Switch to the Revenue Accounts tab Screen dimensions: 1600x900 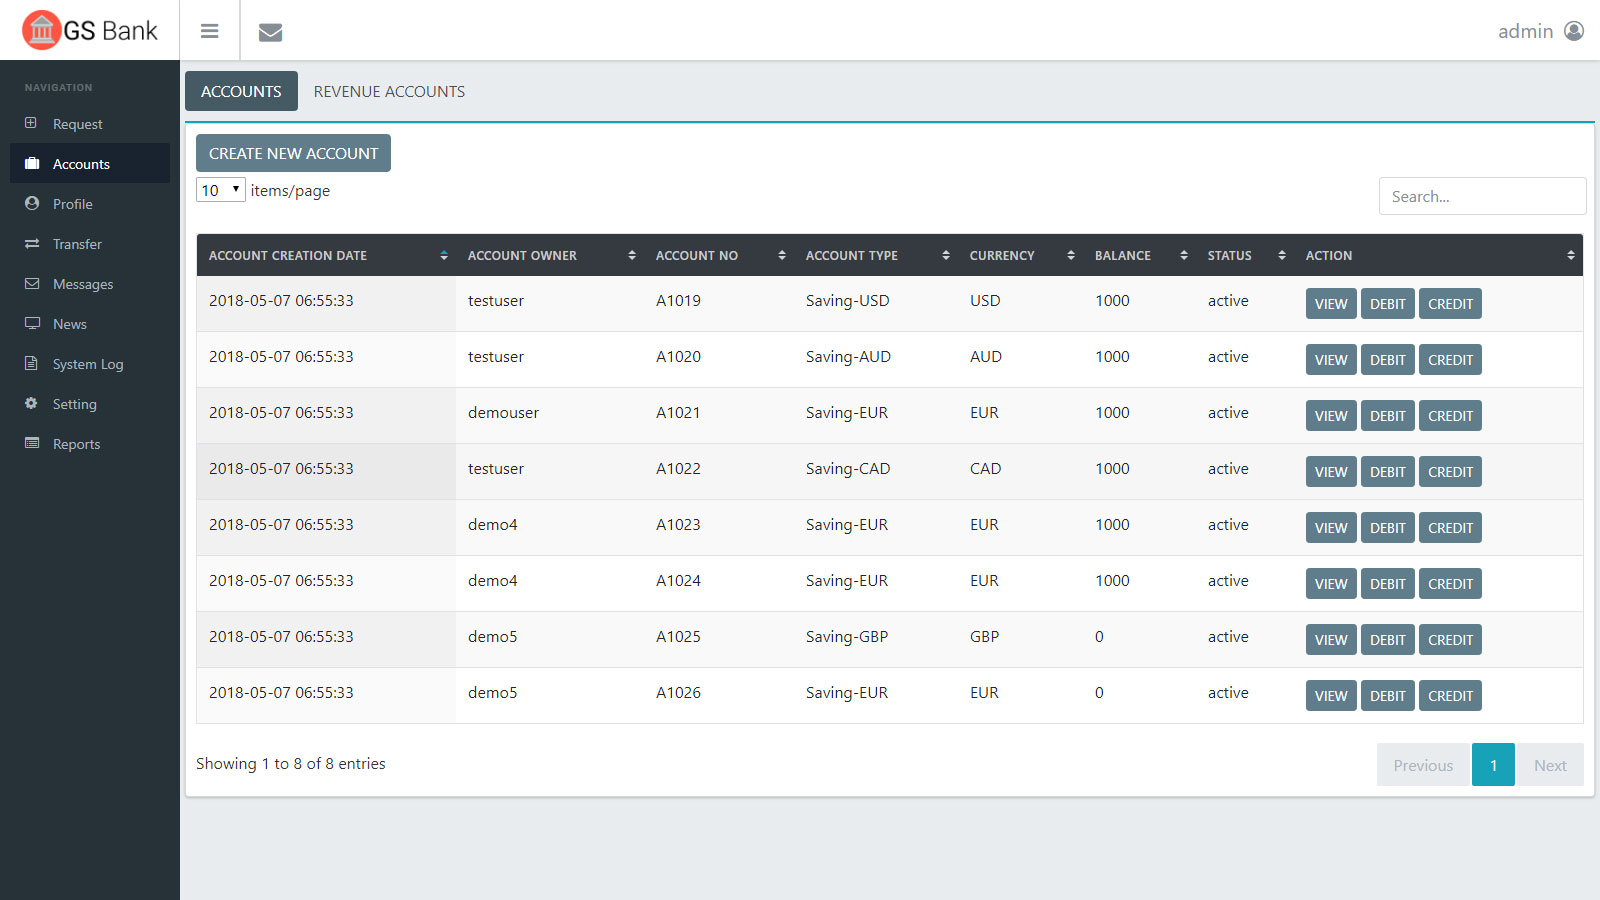point(389,92)
